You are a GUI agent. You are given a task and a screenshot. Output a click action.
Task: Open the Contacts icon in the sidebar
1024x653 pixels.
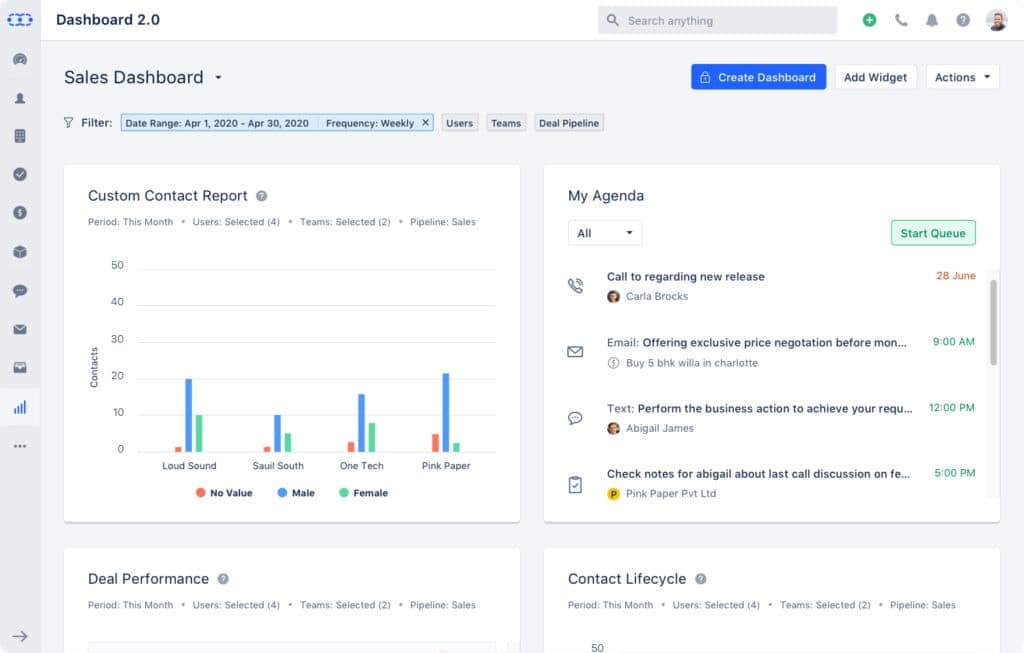(x=20, y=98)
